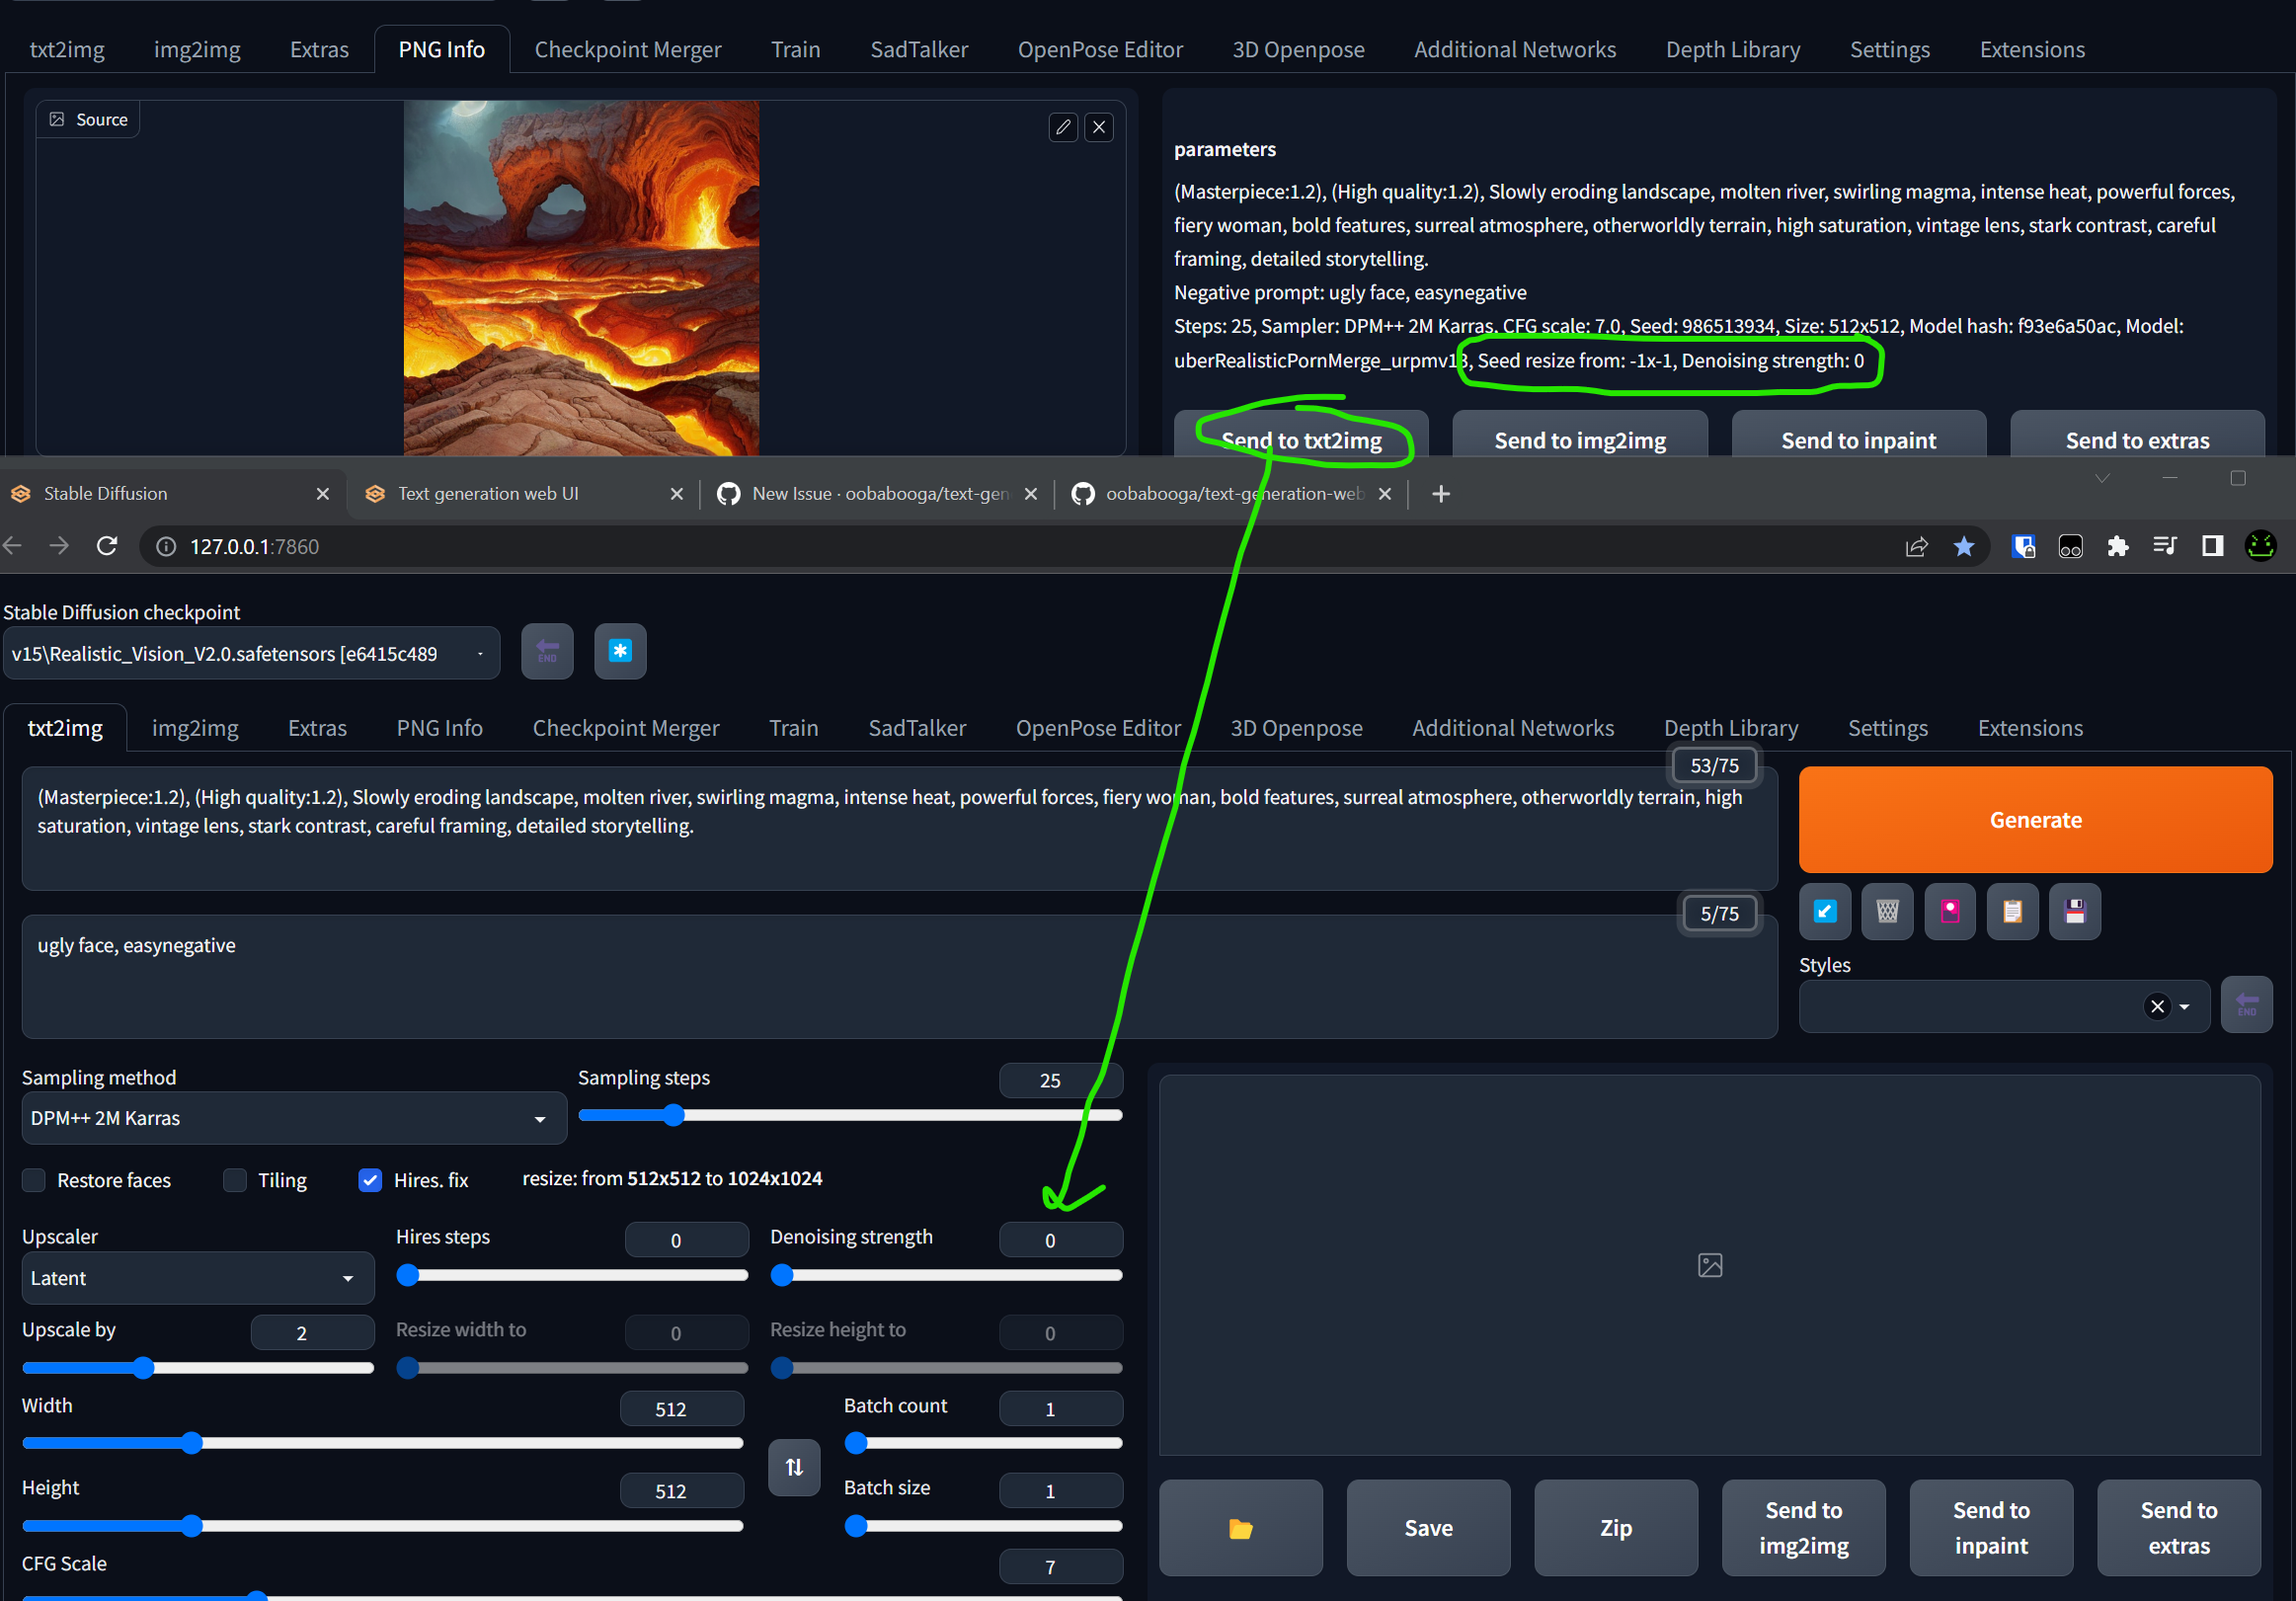Click the width/height swap arrows button

tap(794, 1467)
